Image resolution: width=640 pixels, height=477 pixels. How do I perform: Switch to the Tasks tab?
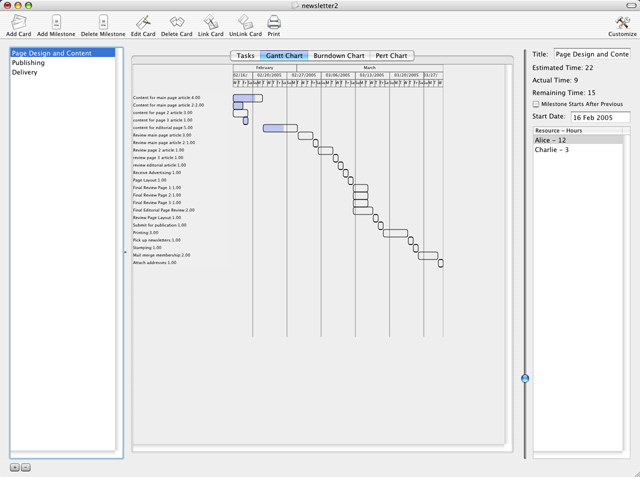pyautogui.click(x=245, y=56)
